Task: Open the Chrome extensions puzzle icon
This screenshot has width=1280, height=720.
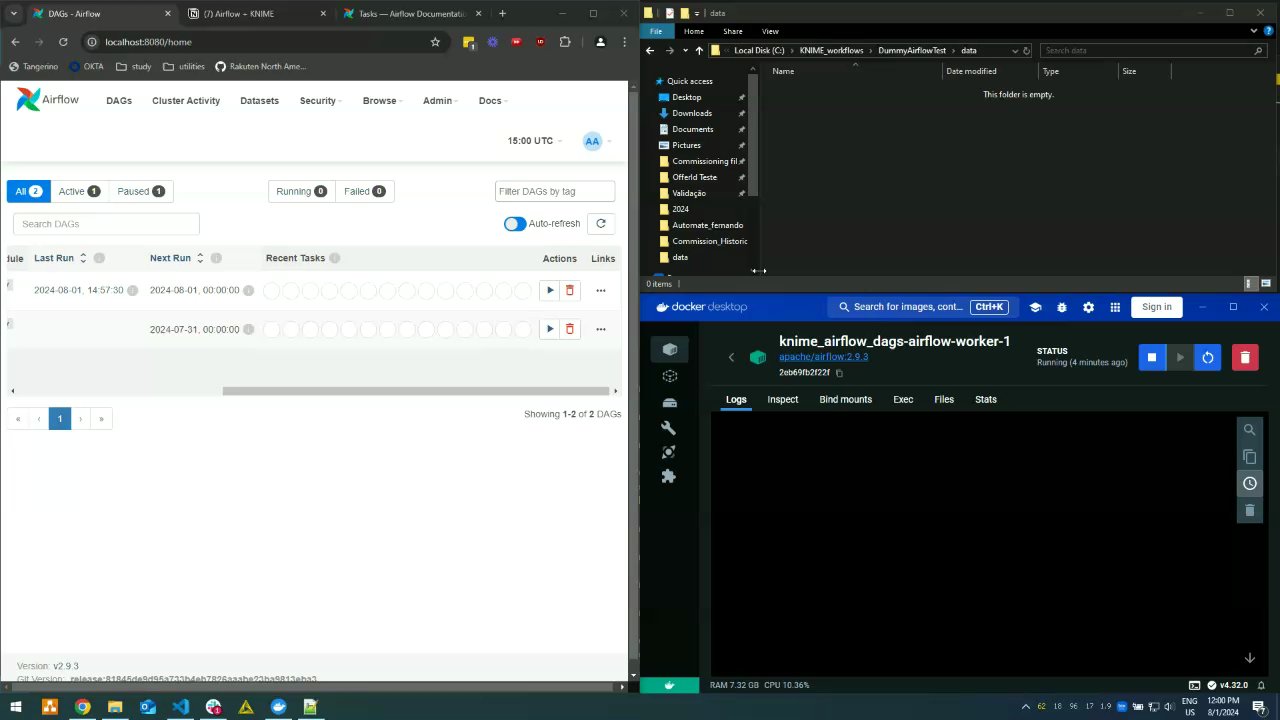Action: point(565,42)
